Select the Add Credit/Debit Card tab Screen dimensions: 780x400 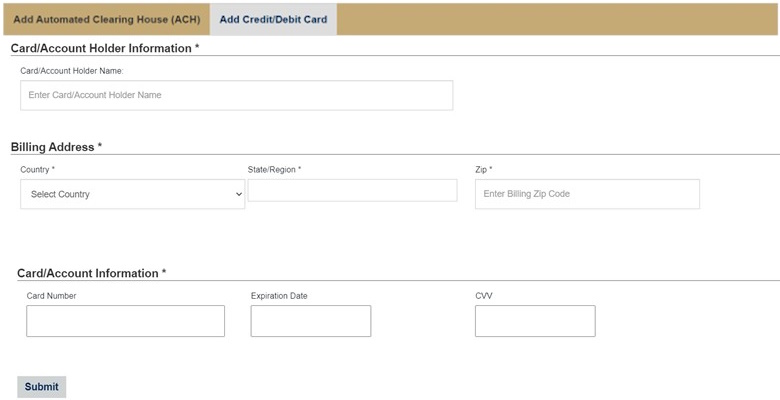[273, 19]
